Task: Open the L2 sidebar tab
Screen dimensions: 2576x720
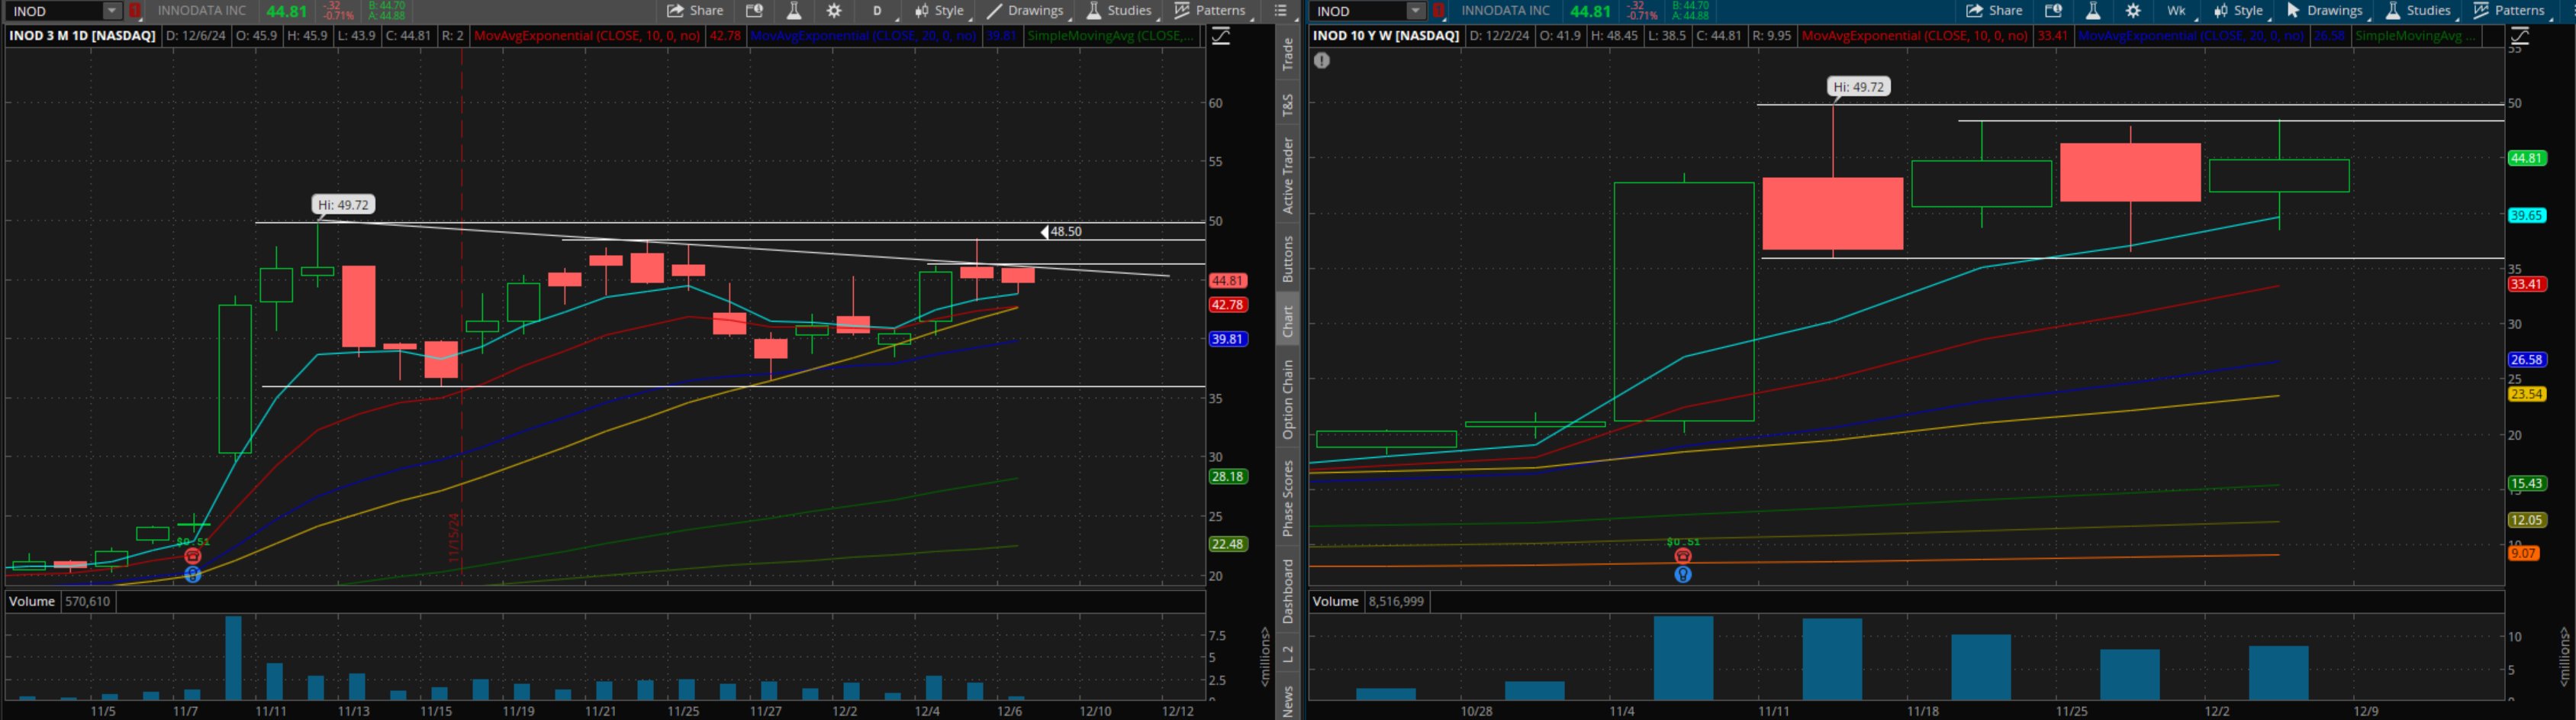Action: [1288, 654]
